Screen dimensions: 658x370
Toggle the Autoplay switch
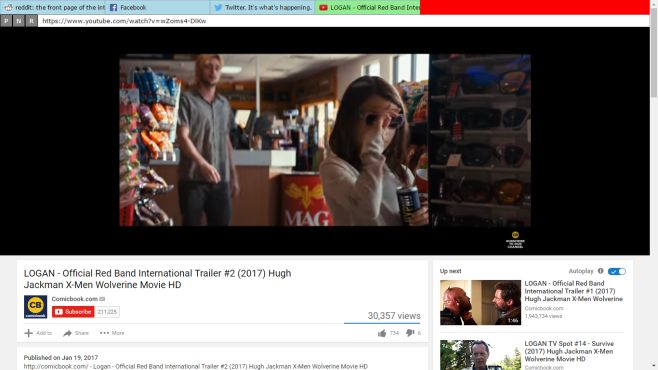tap(617, 271)
